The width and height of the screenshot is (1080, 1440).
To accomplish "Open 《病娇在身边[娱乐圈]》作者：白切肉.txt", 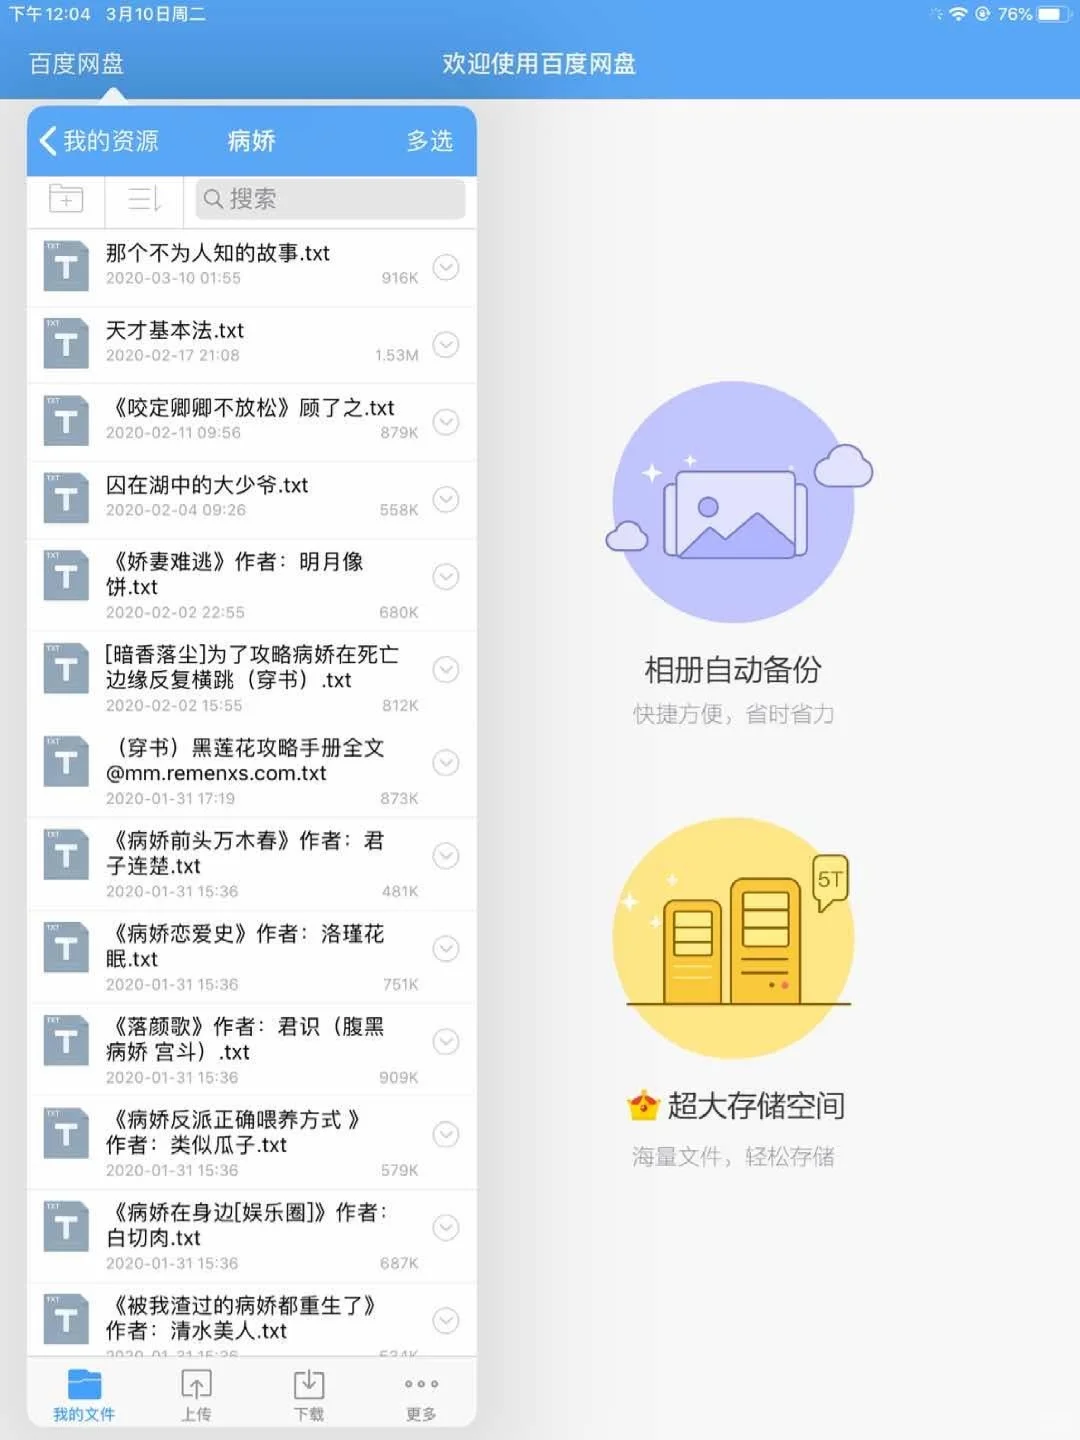I will point(252,1236).
